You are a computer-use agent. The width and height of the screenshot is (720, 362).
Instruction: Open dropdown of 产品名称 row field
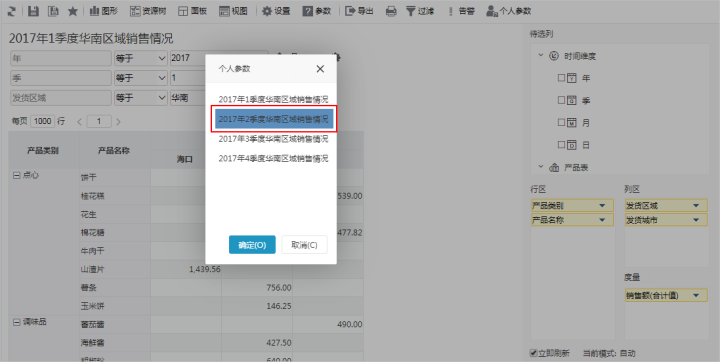tap(602, 220)
